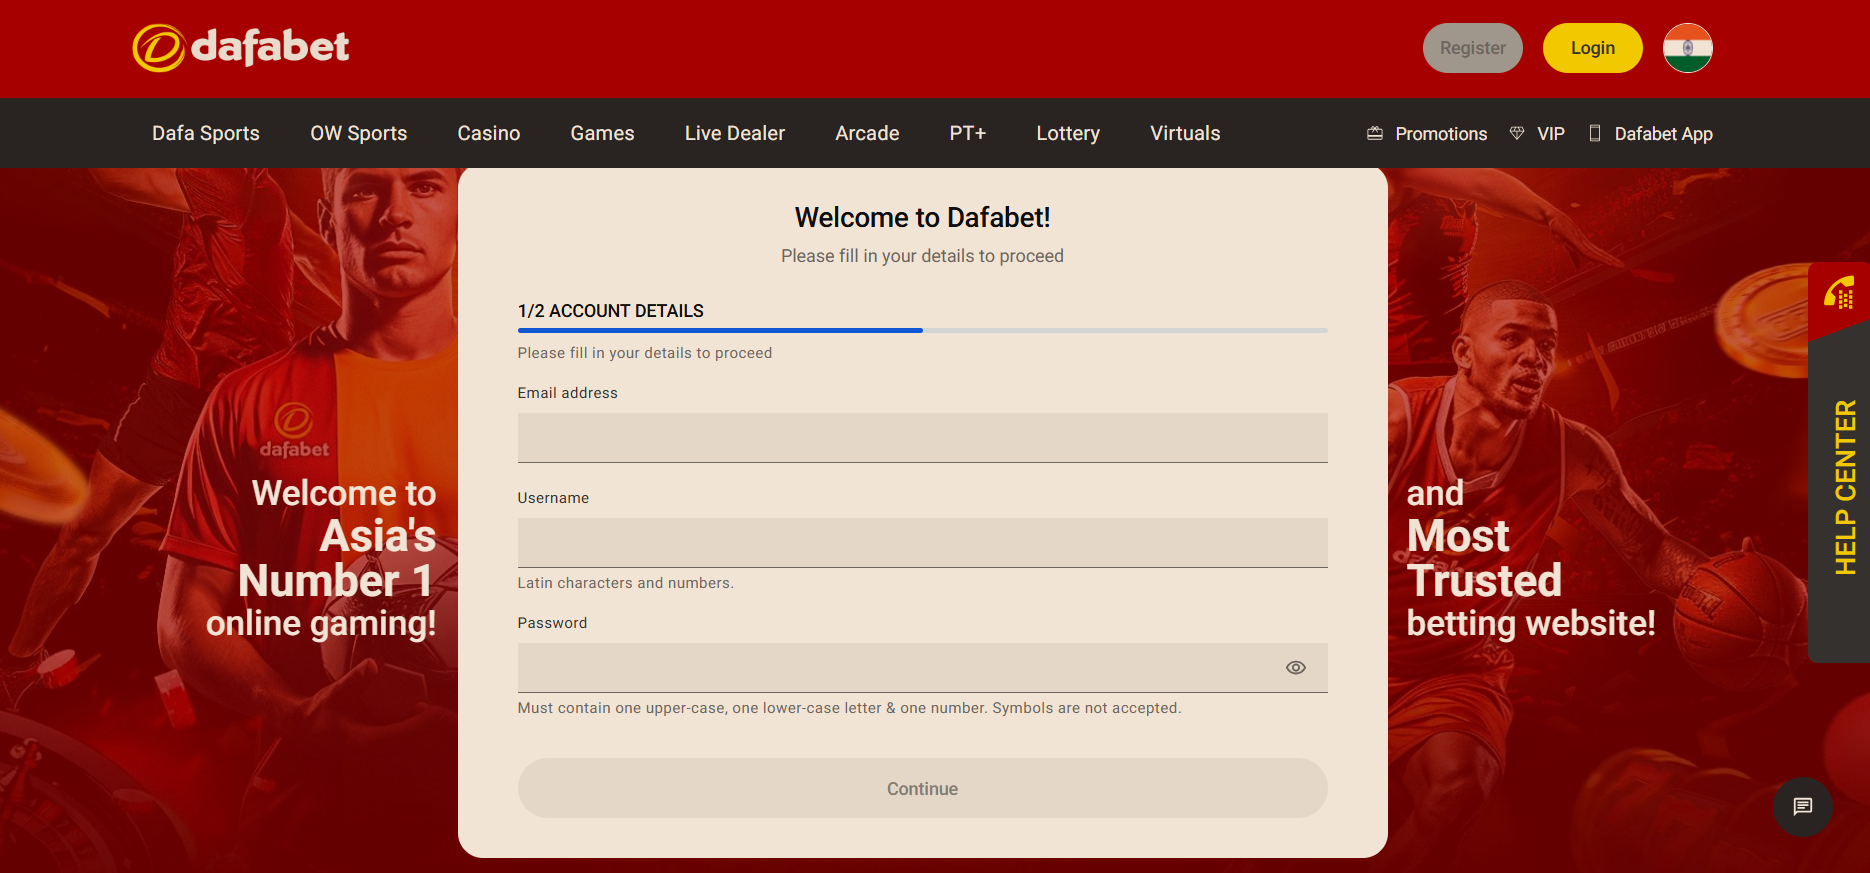Open the Dafa Sports menu
Viewport: 1870px width, 873px height.
pos(206,134)
